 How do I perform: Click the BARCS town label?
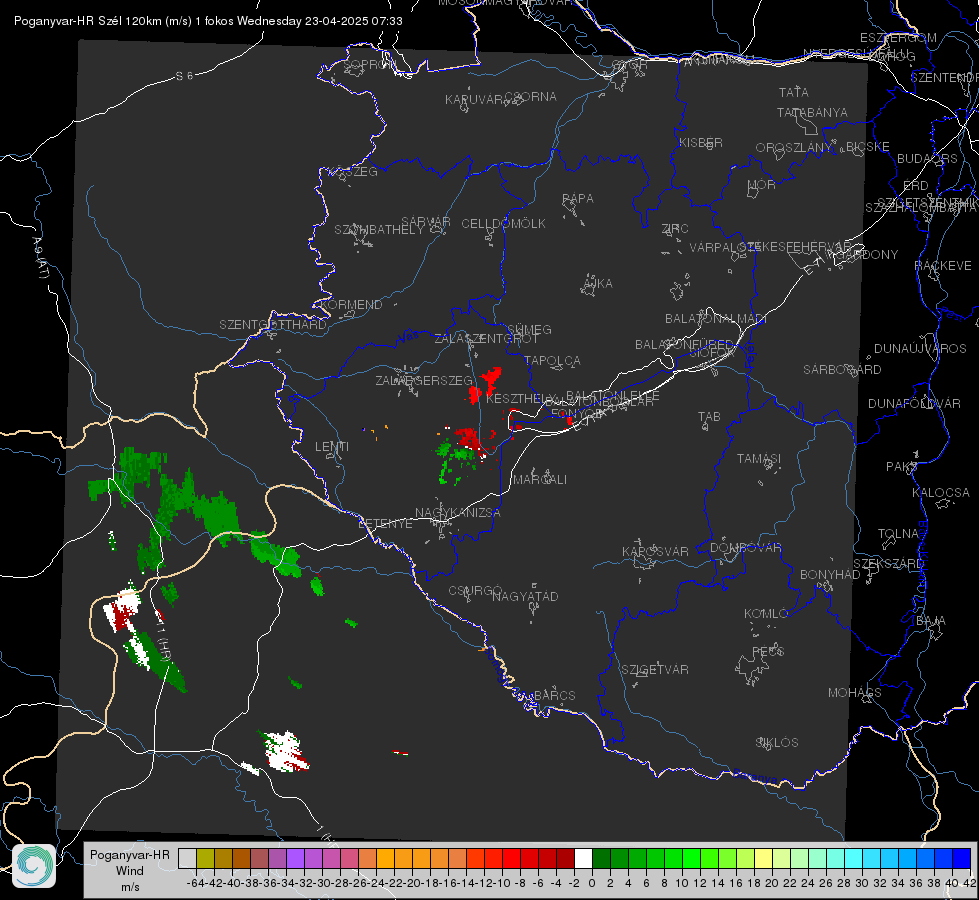point(554,695)
